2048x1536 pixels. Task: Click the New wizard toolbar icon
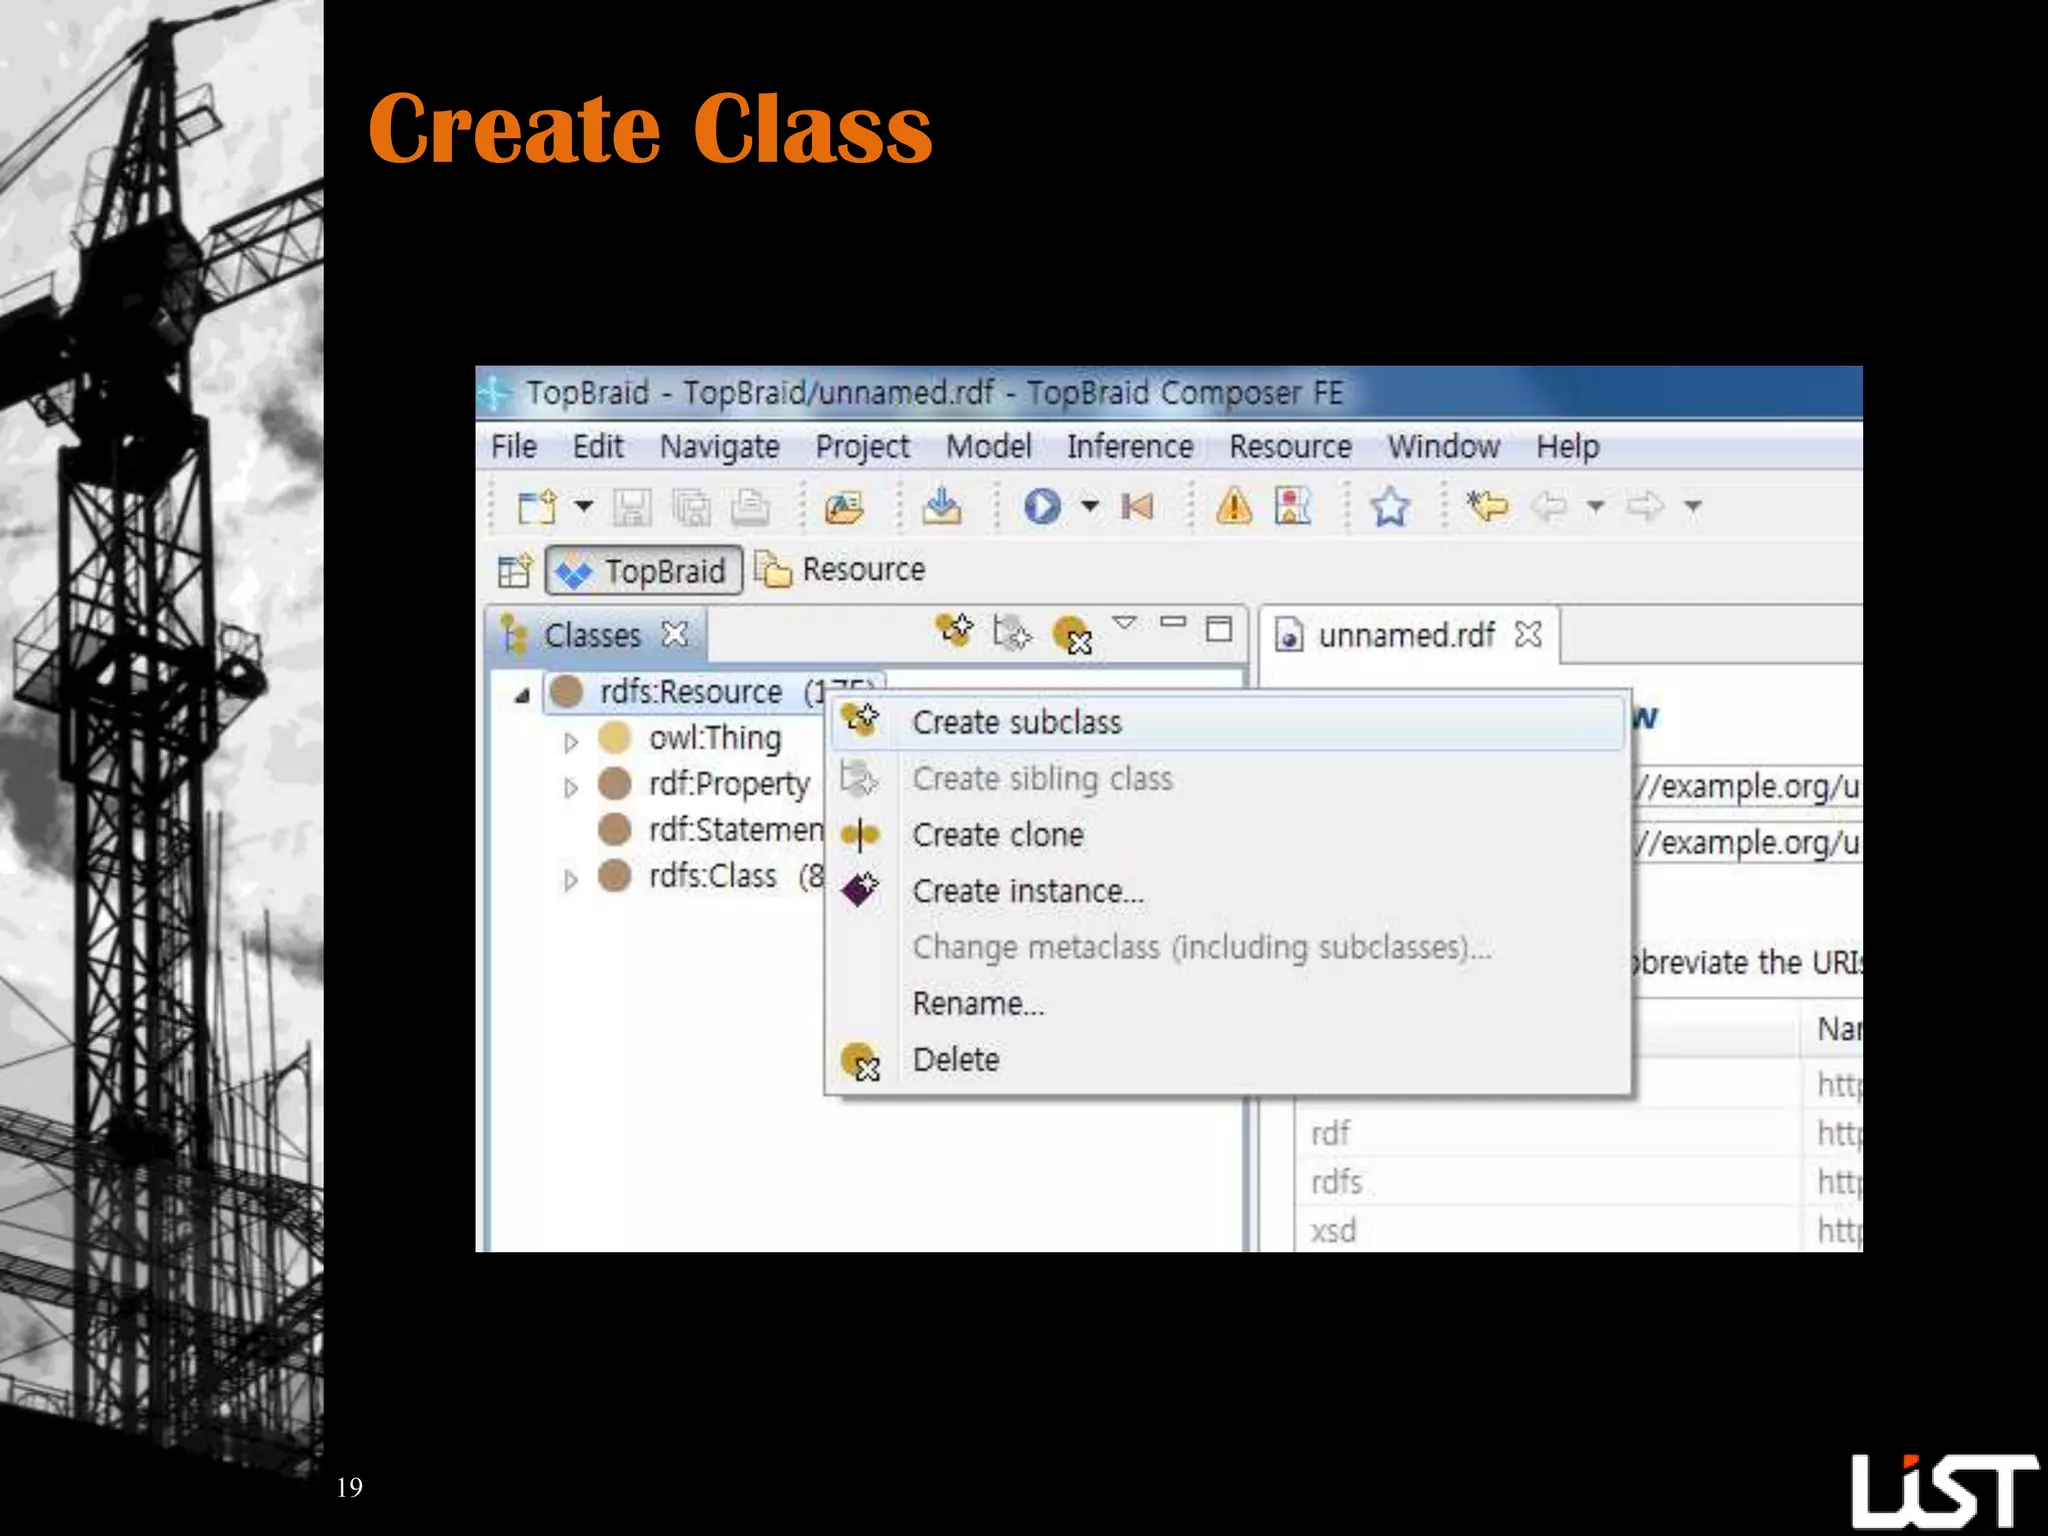tap(537, 506)
